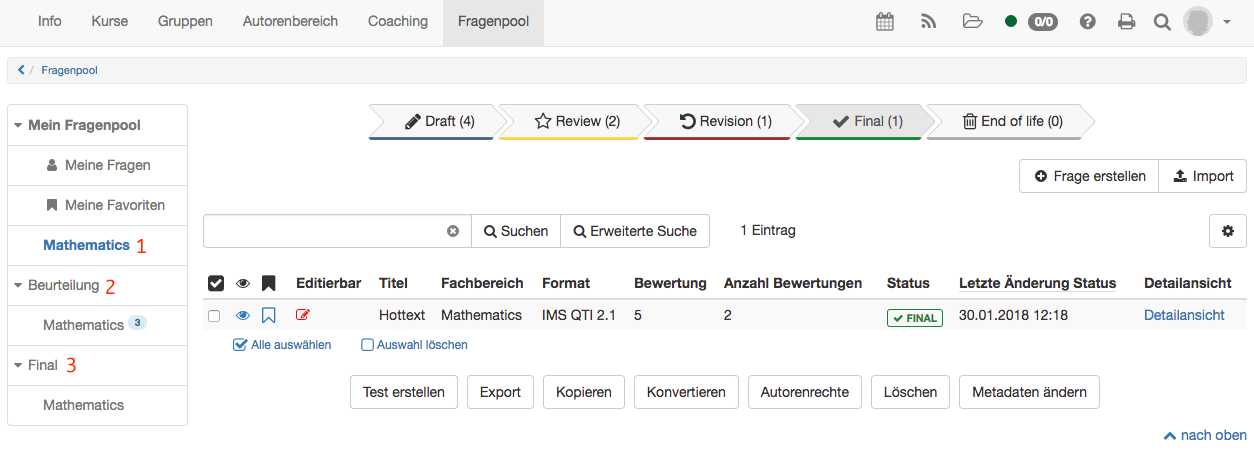Image resolution: width=1254 pixels, height=453 pixels.
Task: Click the magnifier search icon in top bar
Action: click(x=1162, y=22)
